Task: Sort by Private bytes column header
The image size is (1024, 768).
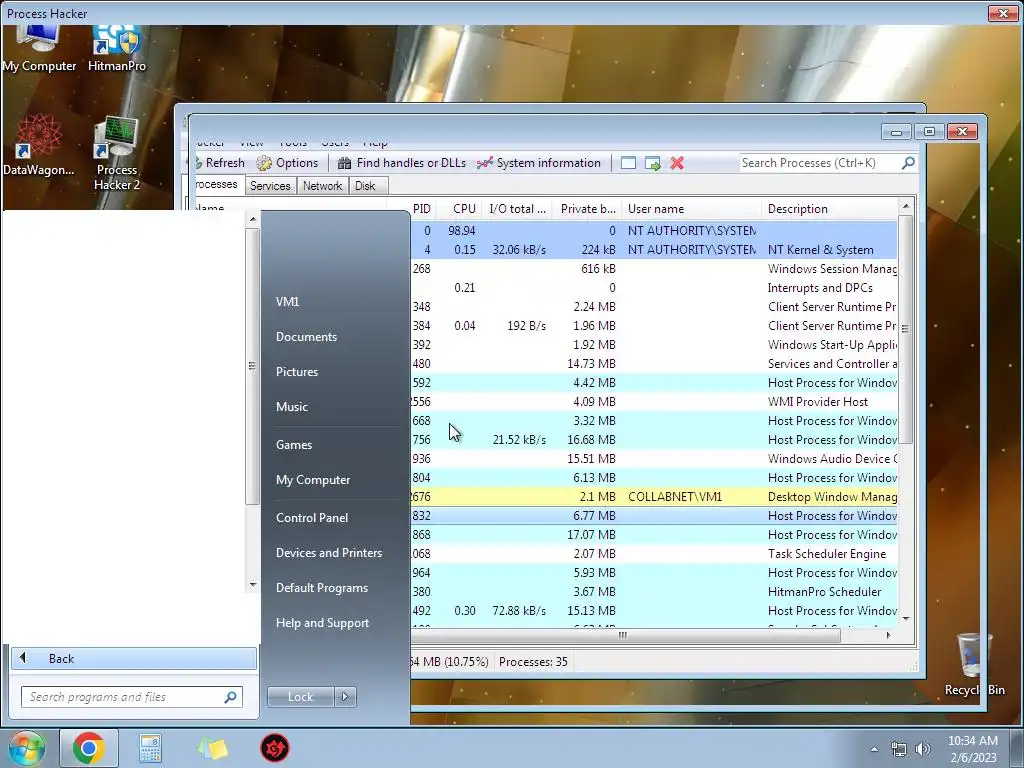Action: [587, 209]
